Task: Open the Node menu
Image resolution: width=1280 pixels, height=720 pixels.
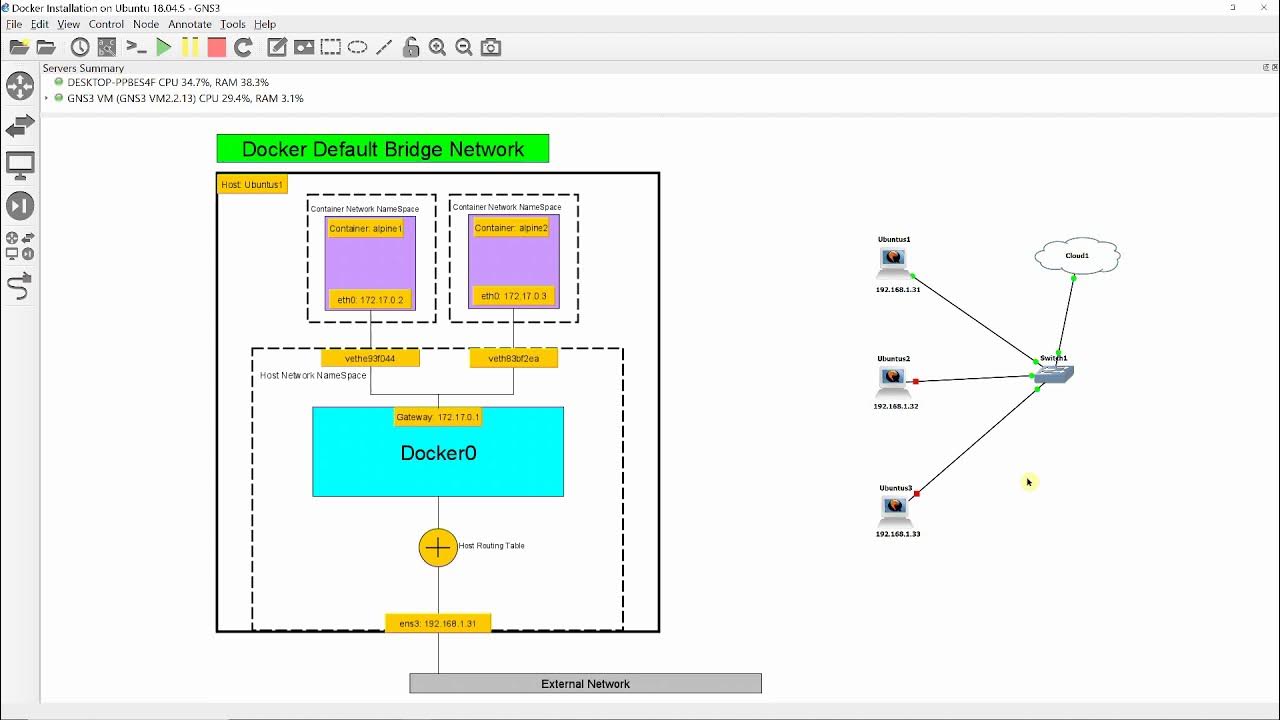Action: [146, 24]
